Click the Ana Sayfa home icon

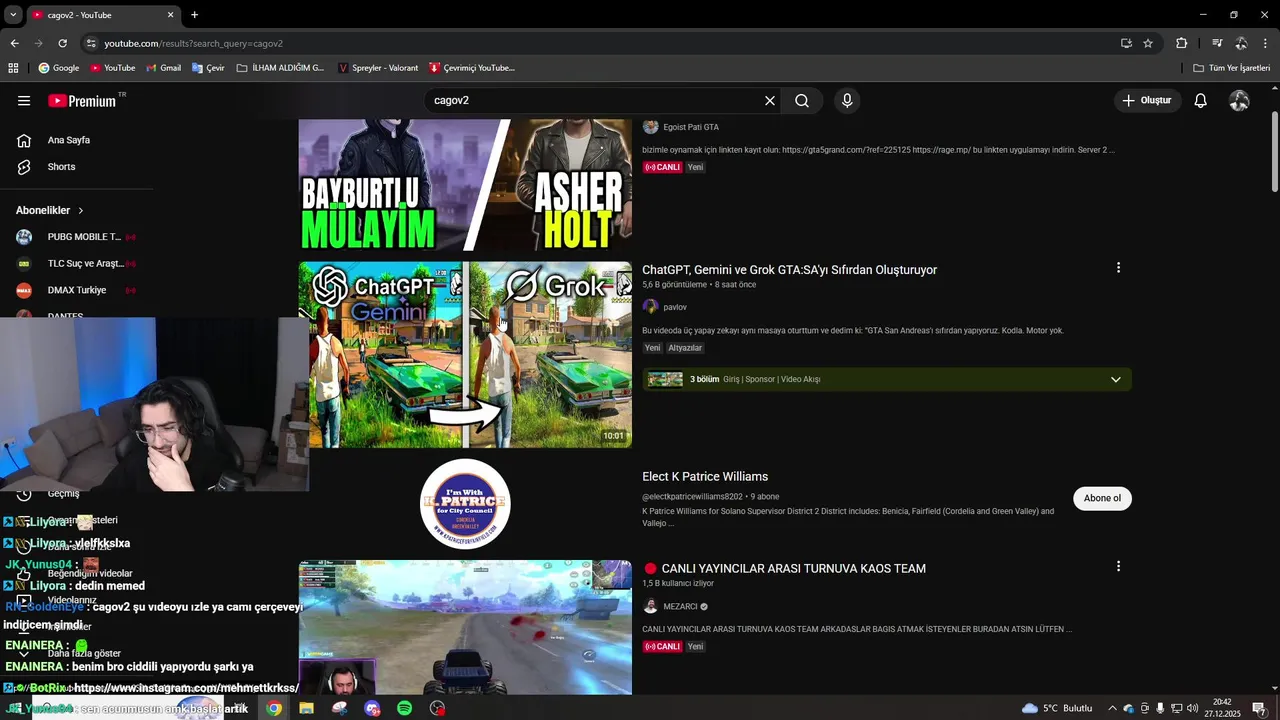pos(24,140)
